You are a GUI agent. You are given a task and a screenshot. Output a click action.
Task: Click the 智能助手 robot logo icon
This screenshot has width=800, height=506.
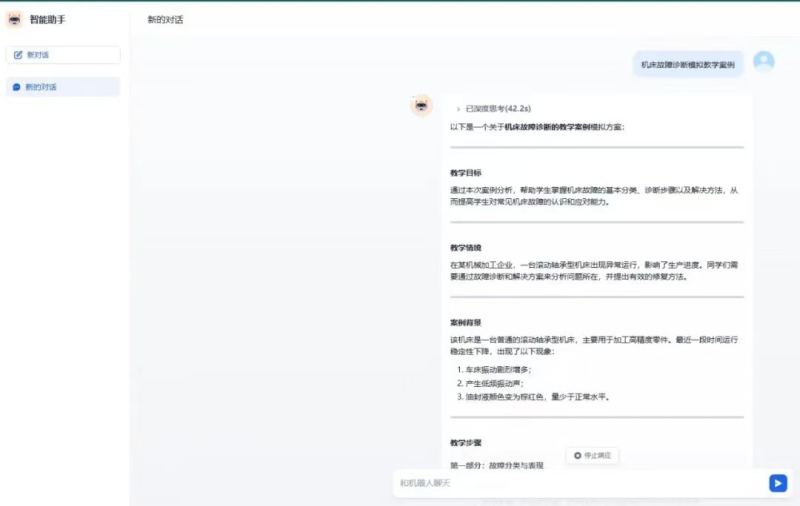click(x=14, y=19)
